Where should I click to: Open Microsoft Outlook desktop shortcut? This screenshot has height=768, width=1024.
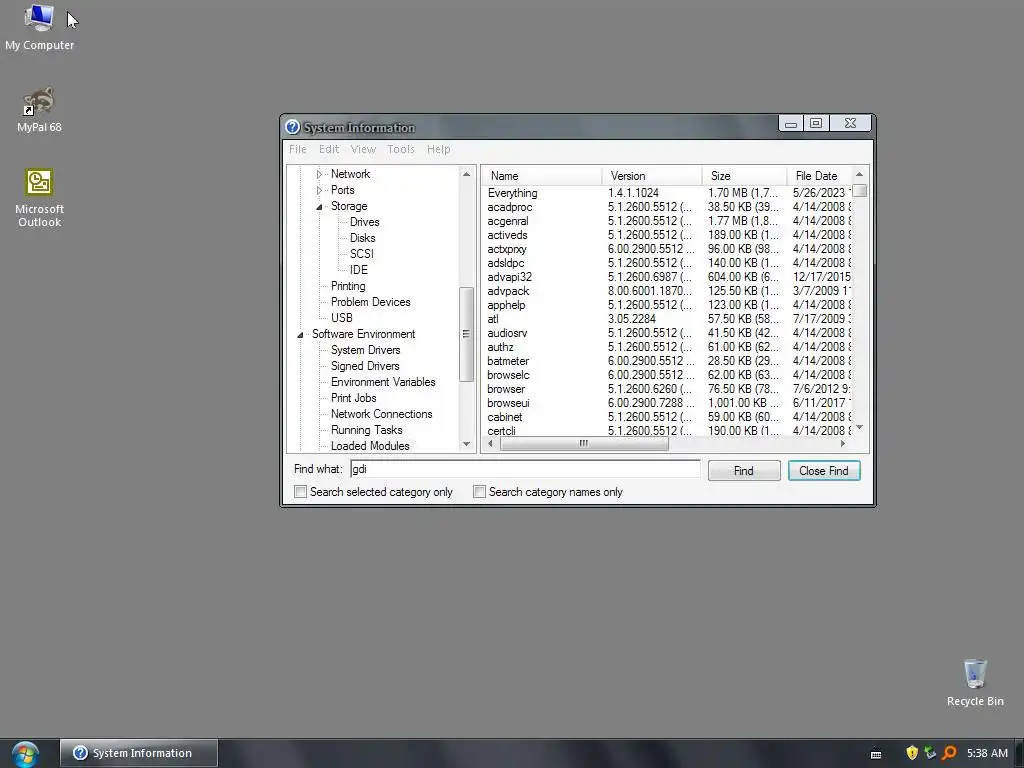39,198
